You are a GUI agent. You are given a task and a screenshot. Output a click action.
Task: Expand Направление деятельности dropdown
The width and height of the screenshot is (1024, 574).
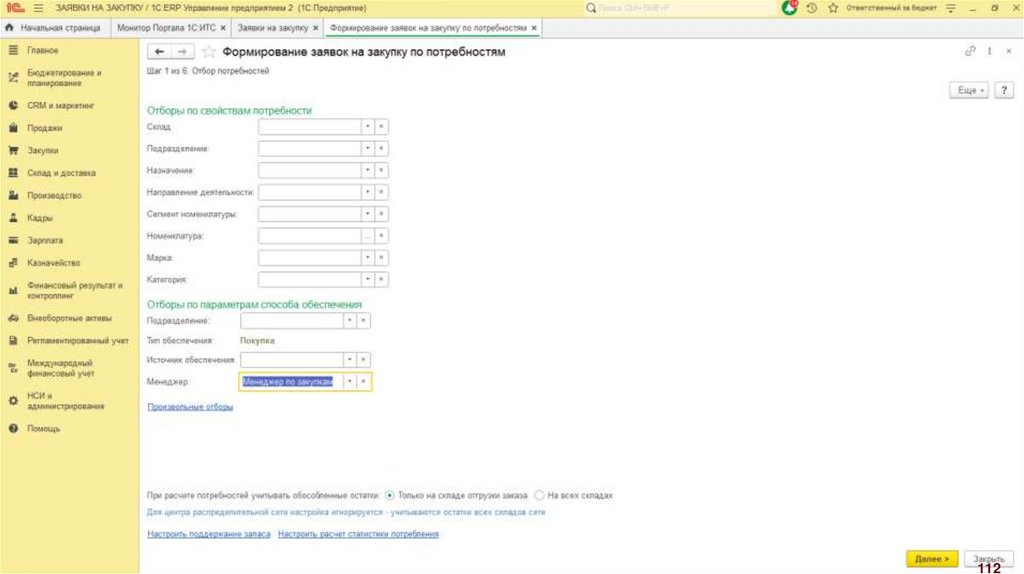pos(368,192)
